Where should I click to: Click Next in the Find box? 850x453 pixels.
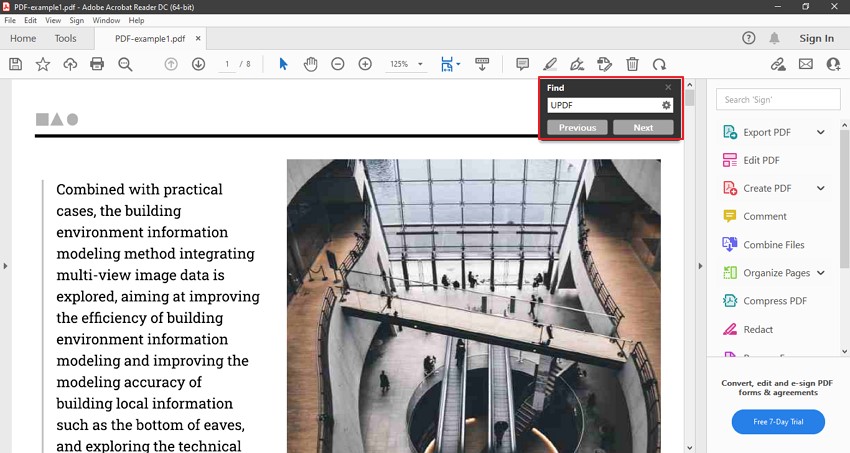(643, 127)
